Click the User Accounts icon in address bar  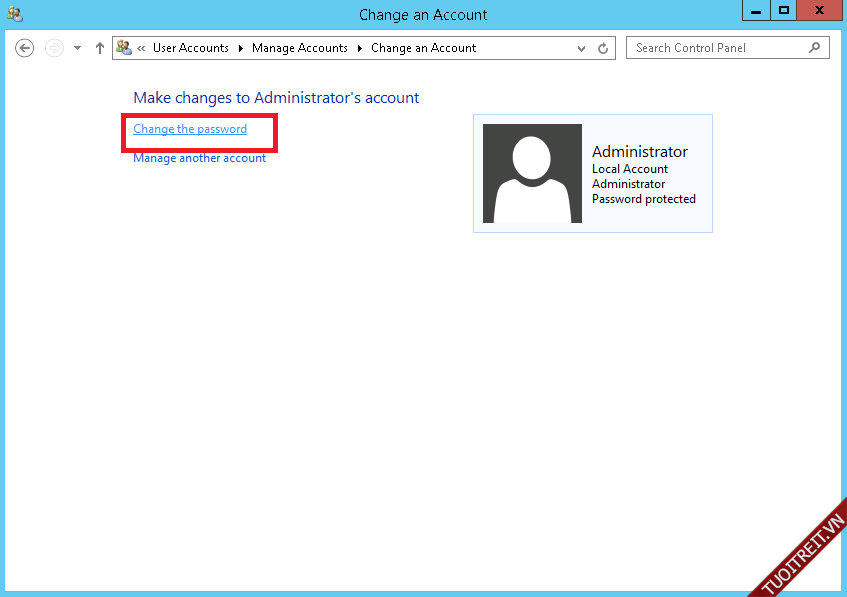pyautogui.click(x=124, y=47)
